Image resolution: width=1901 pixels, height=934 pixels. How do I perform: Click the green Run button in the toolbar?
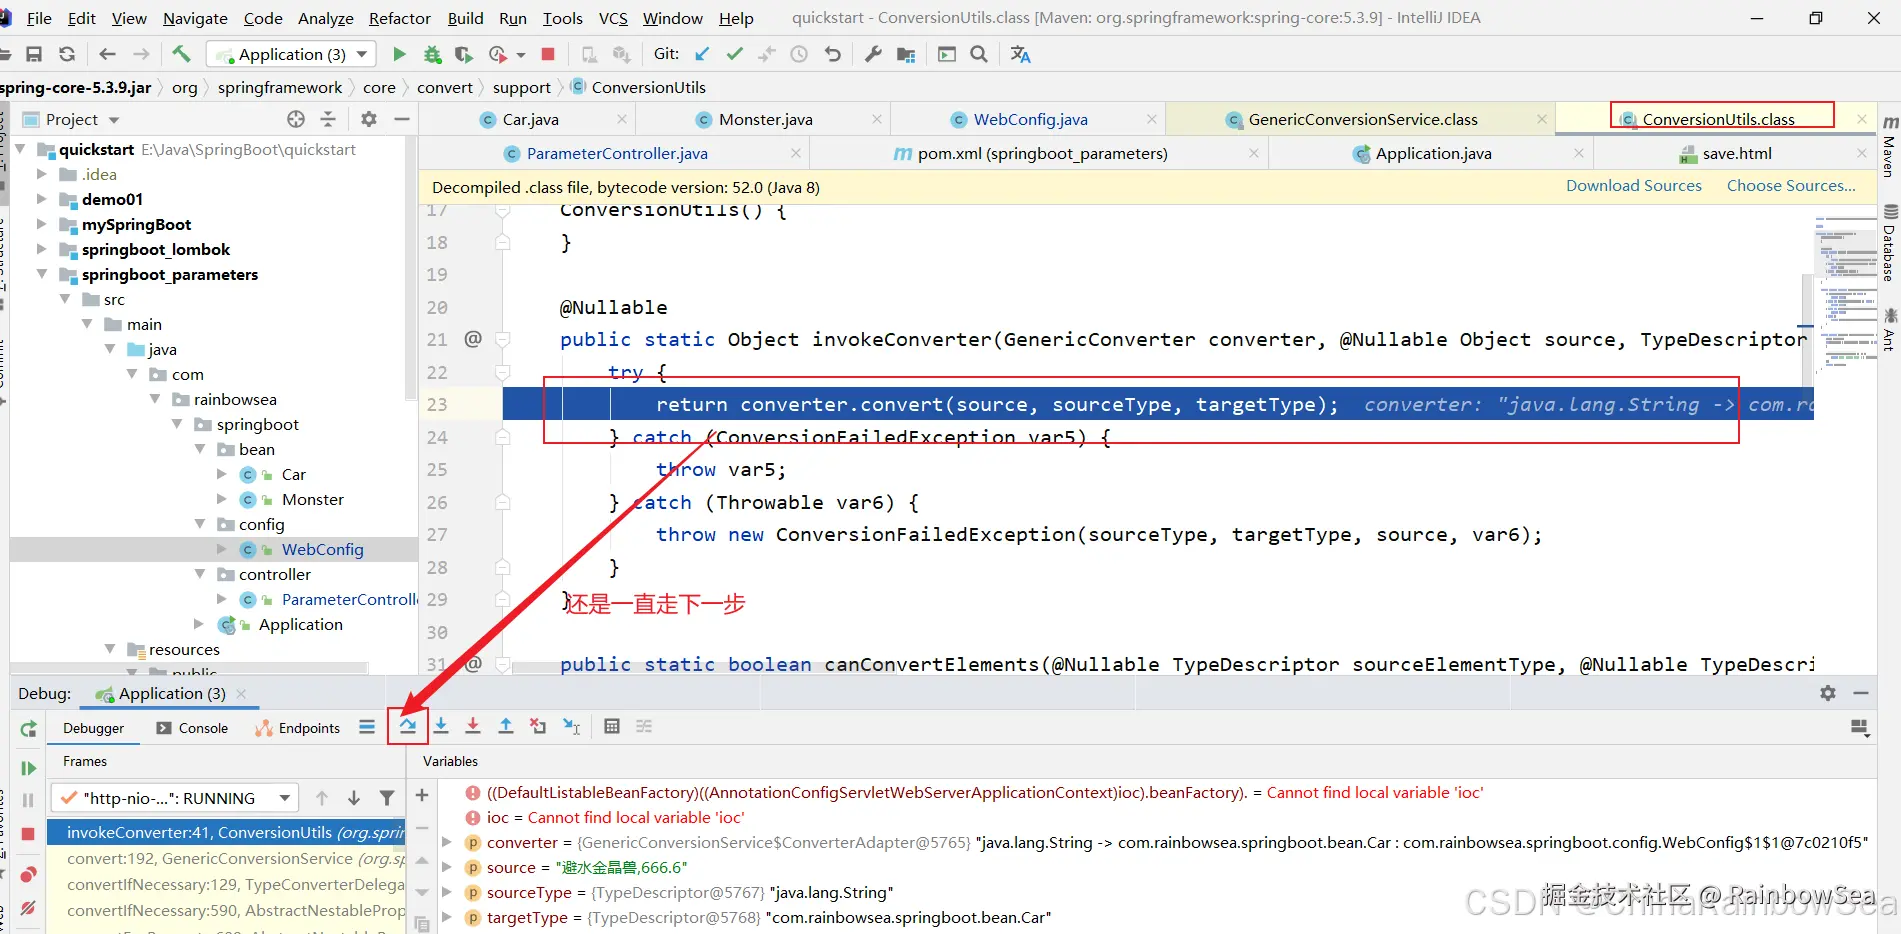399,54
